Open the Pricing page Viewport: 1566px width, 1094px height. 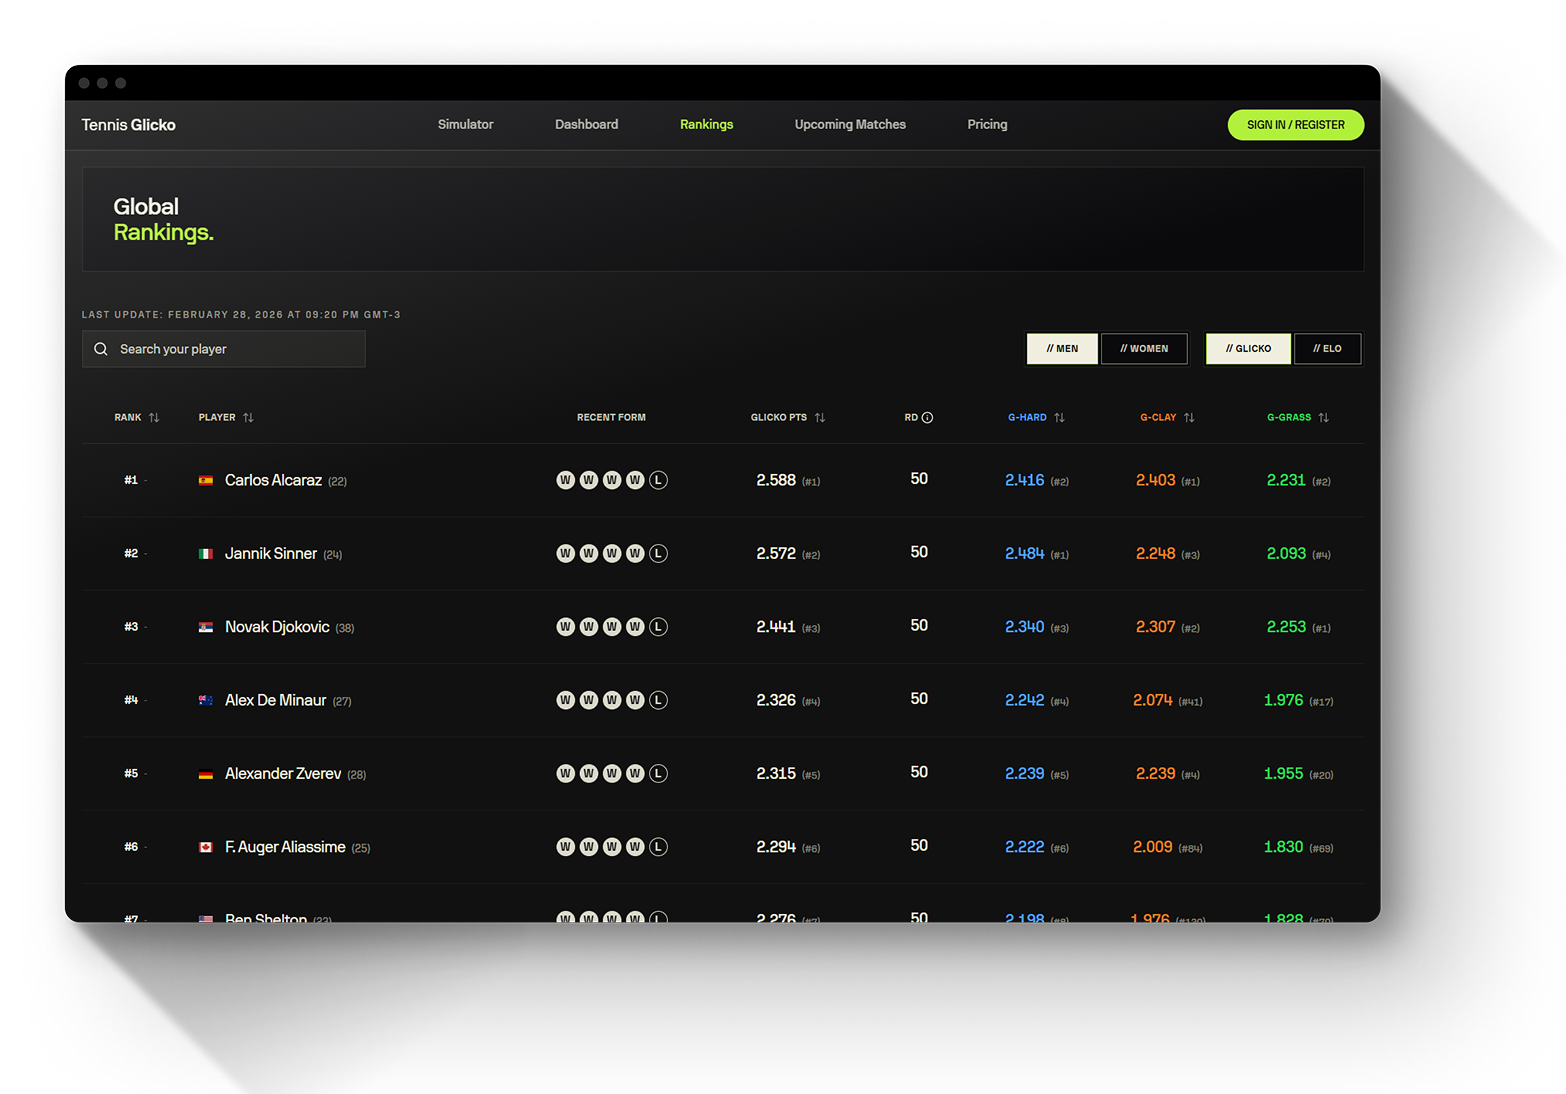(987, 124)
